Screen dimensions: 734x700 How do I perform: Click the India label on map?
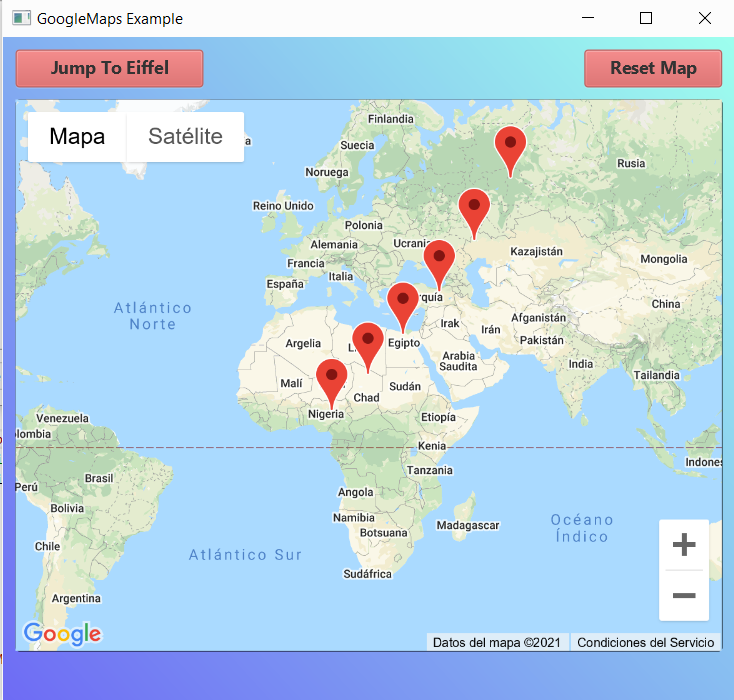click(581, 364)
